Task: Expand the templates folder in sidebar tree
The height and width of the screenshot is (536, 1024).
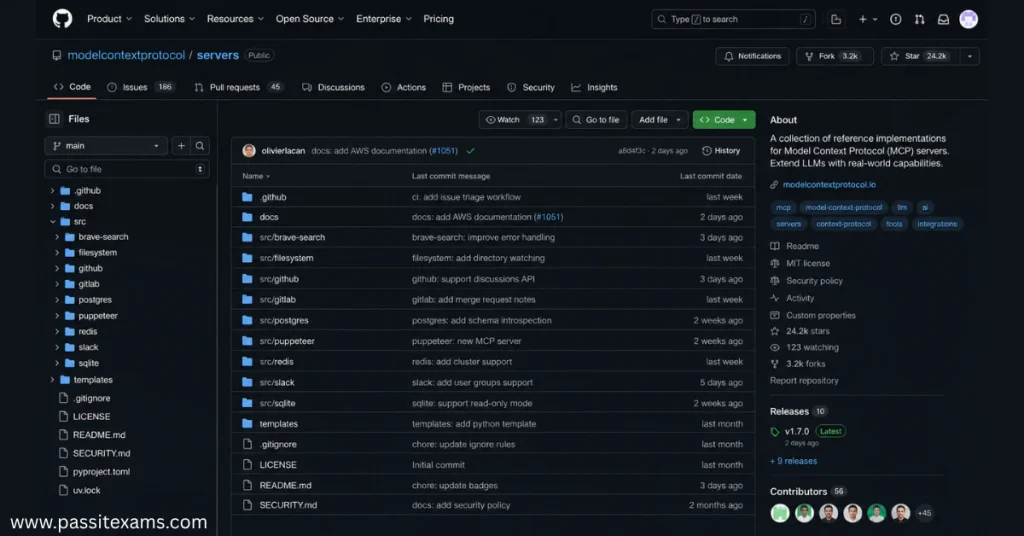Action: click(x=52, y=380)
